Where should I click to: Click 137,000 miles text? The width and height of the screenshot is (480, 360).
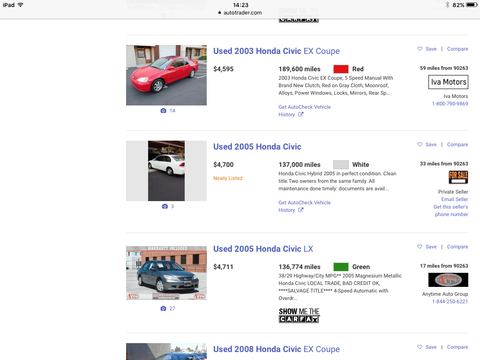[299, 165]
